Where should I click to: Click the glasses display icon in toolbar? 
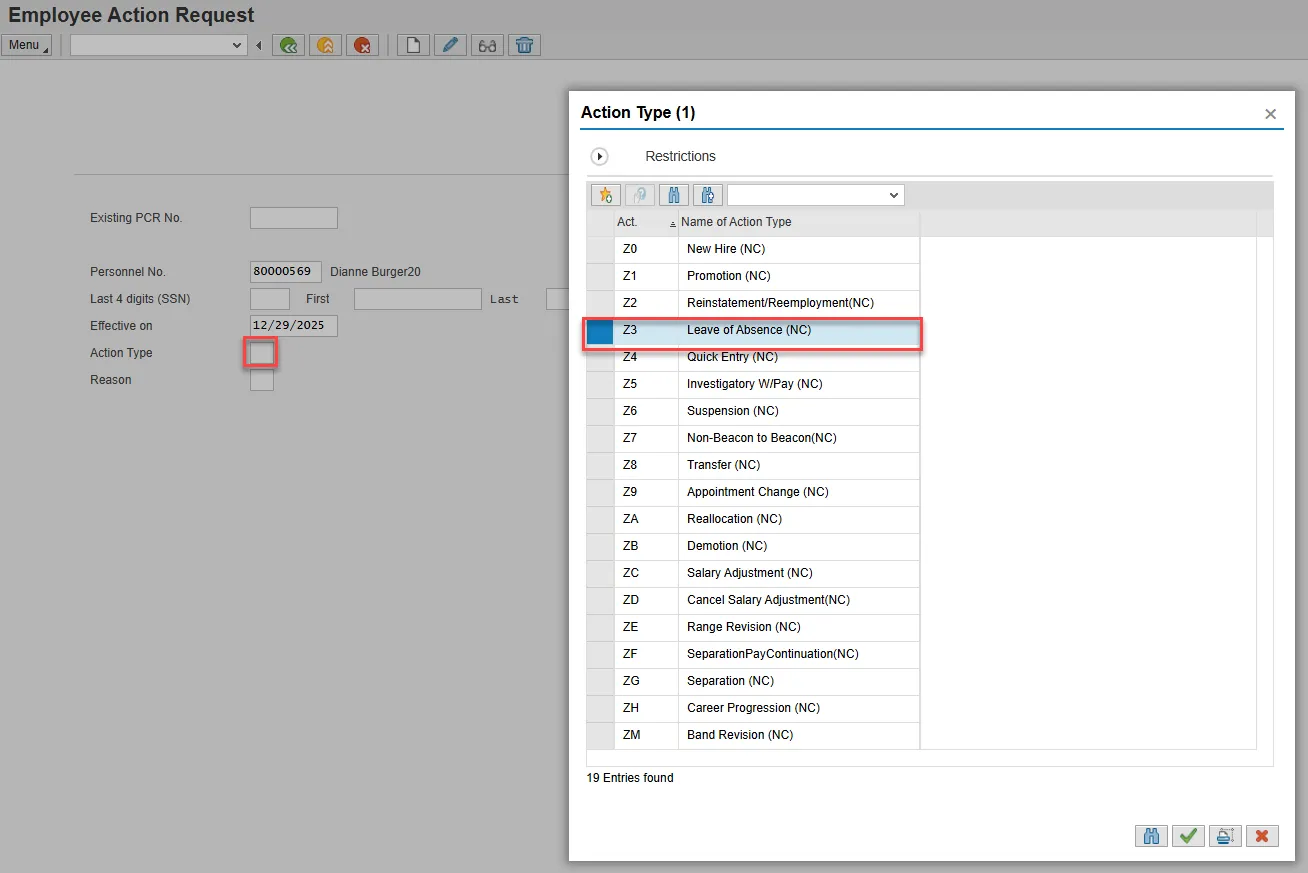tap(487, 45)
